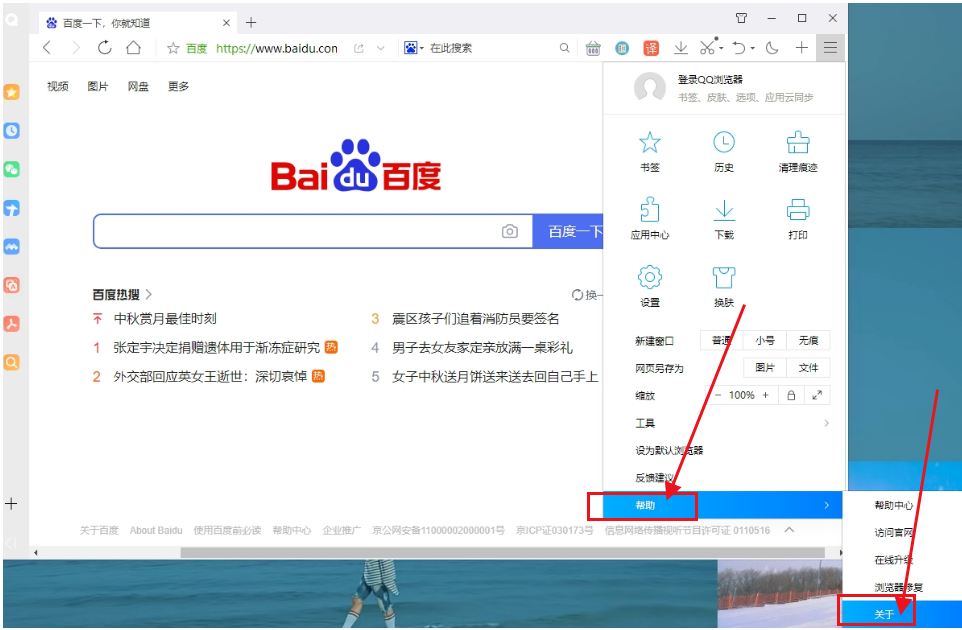The image size is (962, 630).
Task: Click the red translate toolbar icon
Action: (x=651, y=48)
